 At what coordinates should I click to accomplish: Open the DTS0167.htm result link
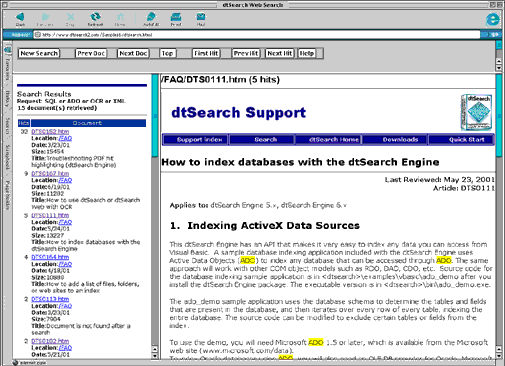coord(50,174)
